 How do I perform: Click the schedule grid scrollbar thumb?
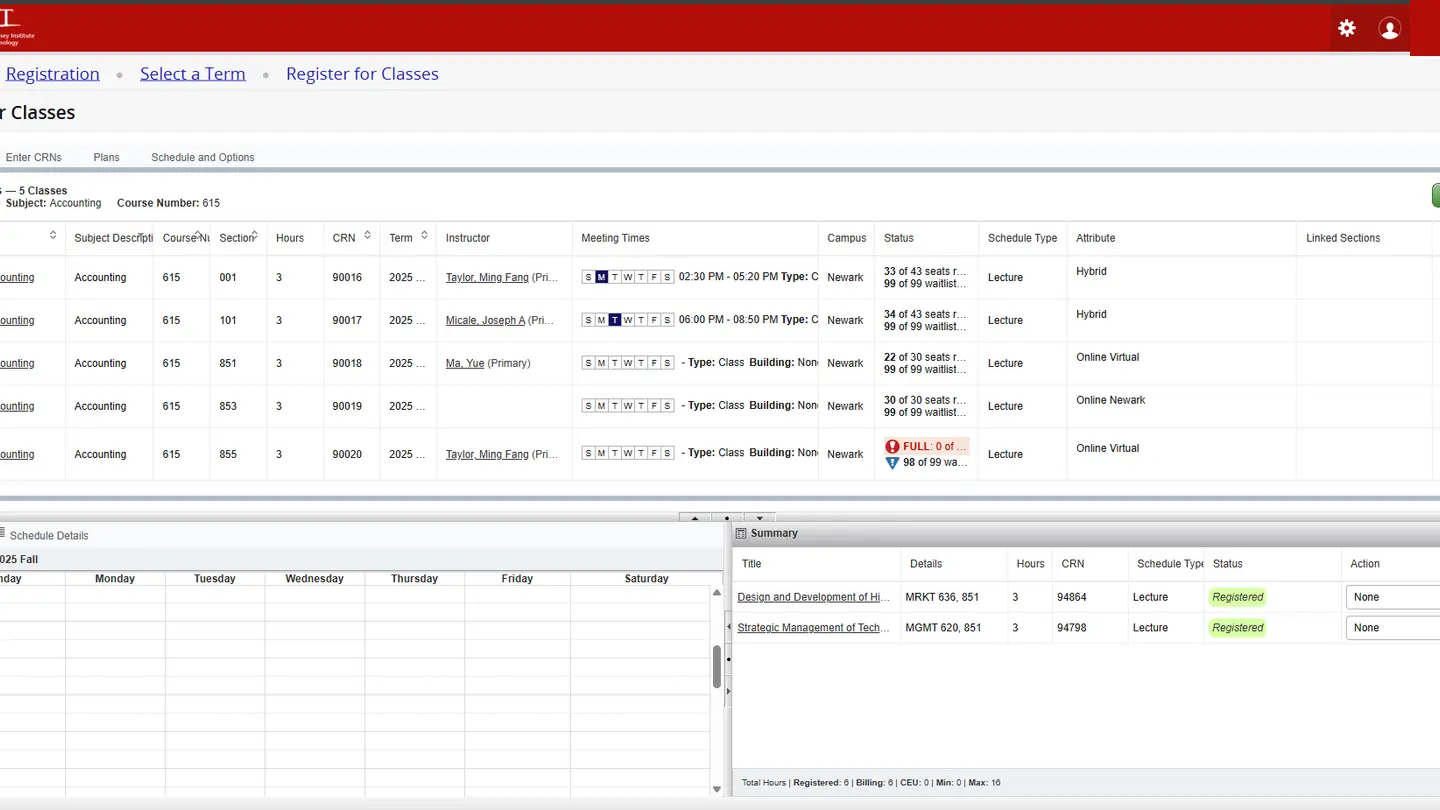717,667
